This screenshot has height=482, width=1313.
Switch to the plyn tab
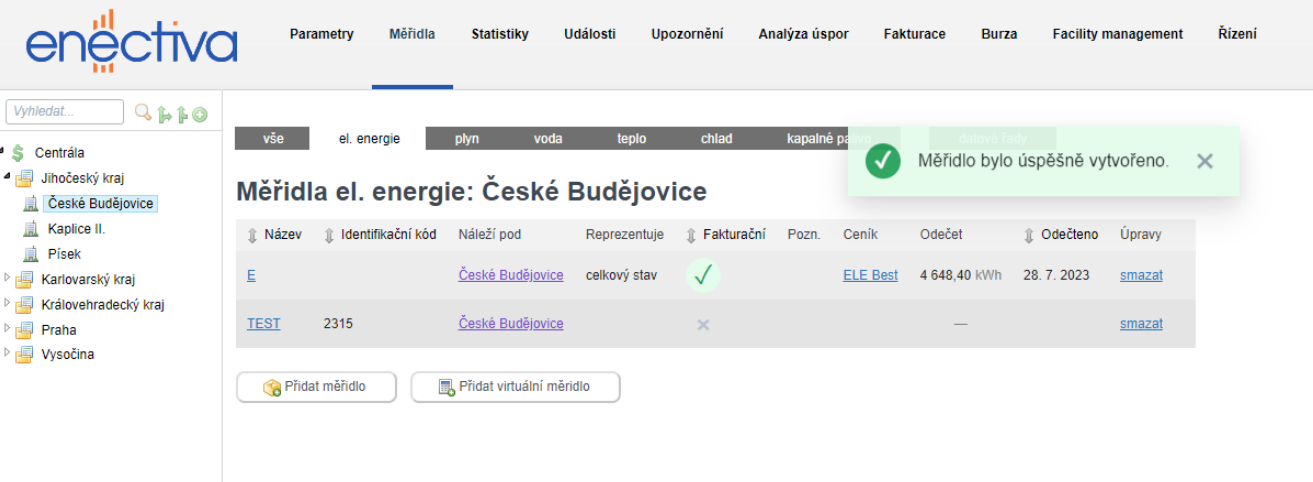point(467,139)
